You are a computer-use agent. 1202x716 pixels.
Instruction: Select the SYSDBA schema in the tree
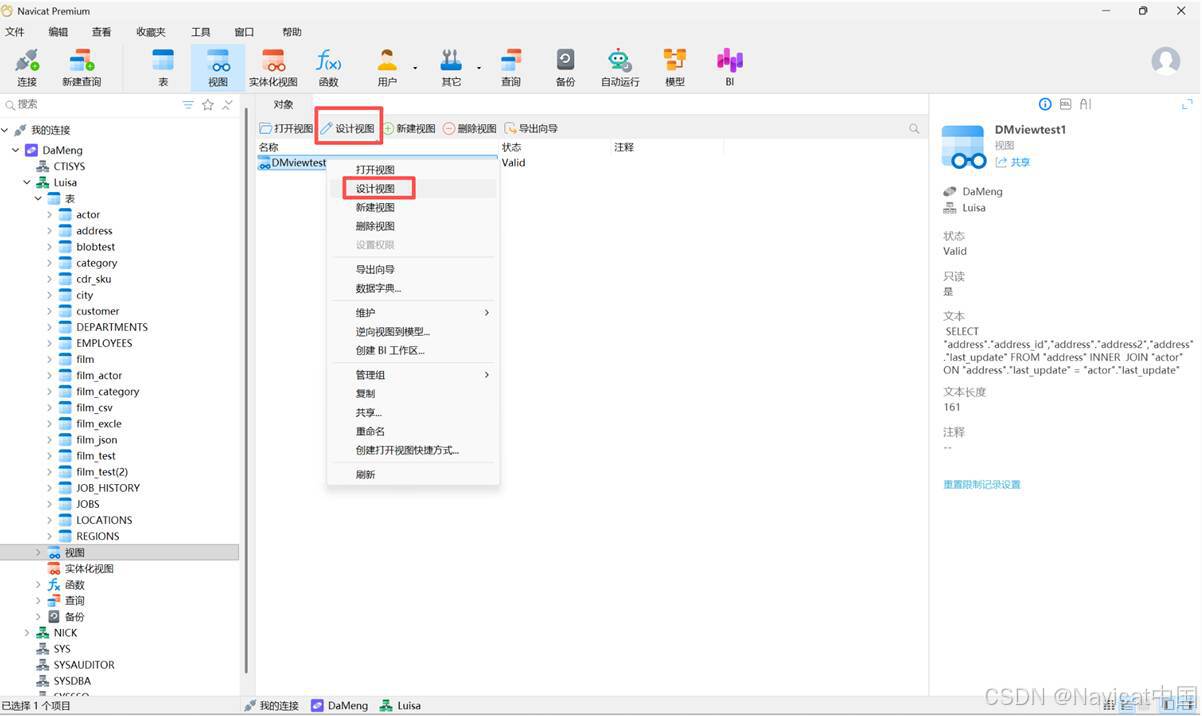coord(72,681)
